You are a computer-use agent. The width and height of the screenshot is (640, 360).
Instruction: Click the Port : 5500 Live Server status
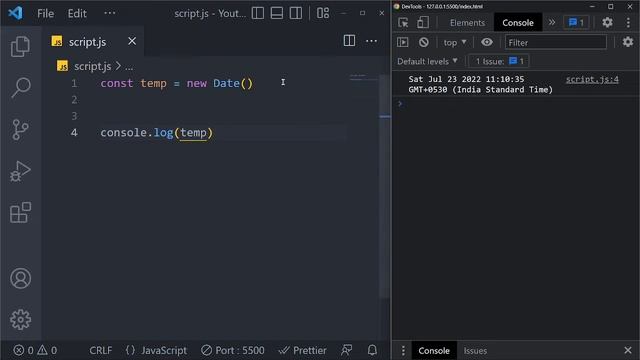[x=233, y=350]
